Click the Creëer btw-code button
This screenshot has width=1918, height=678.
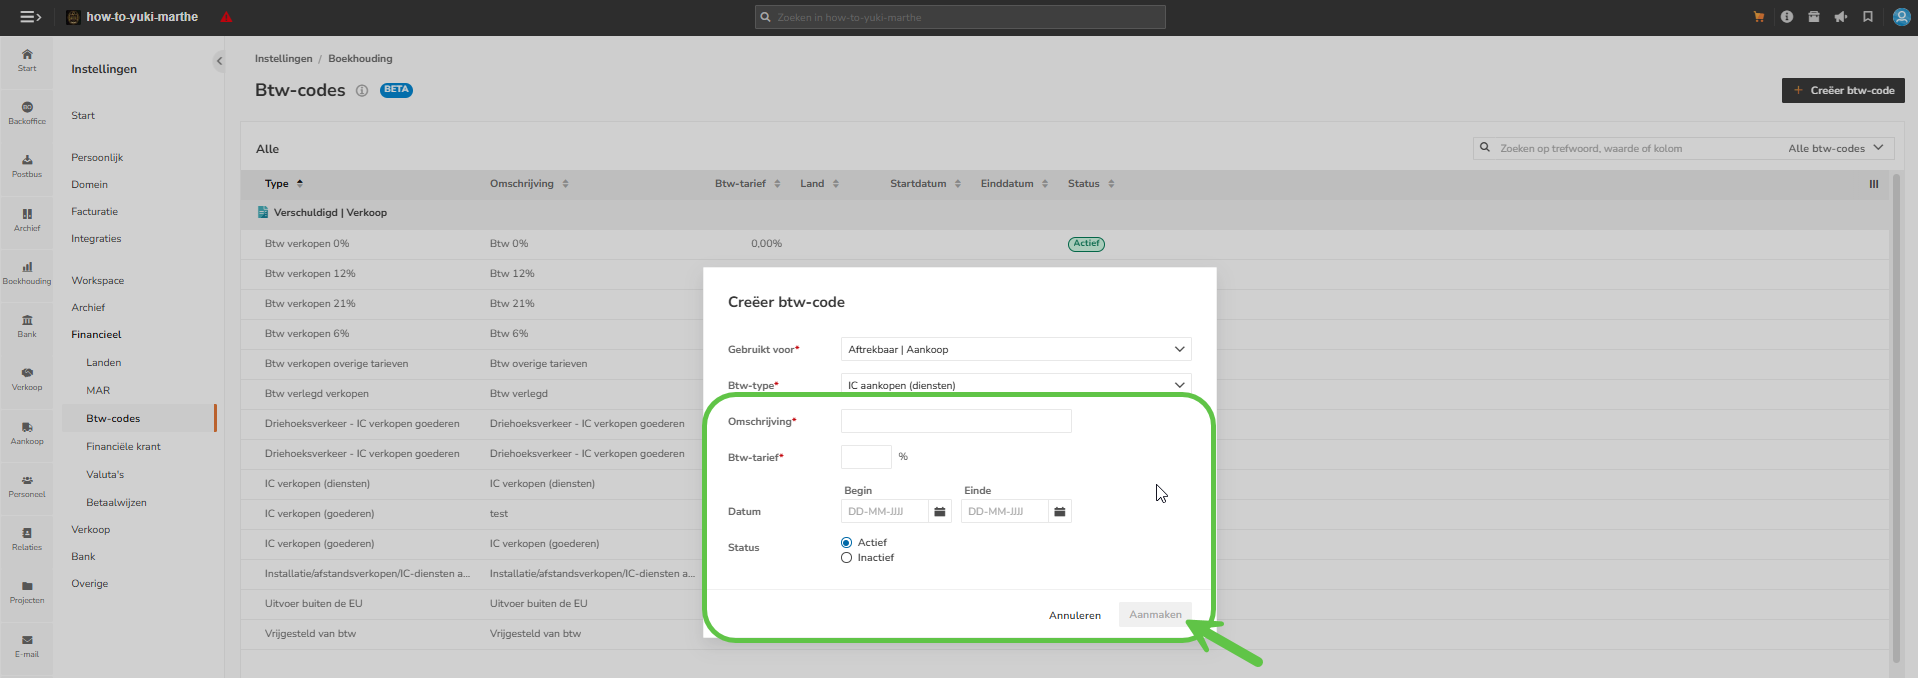coord(1843,90)
